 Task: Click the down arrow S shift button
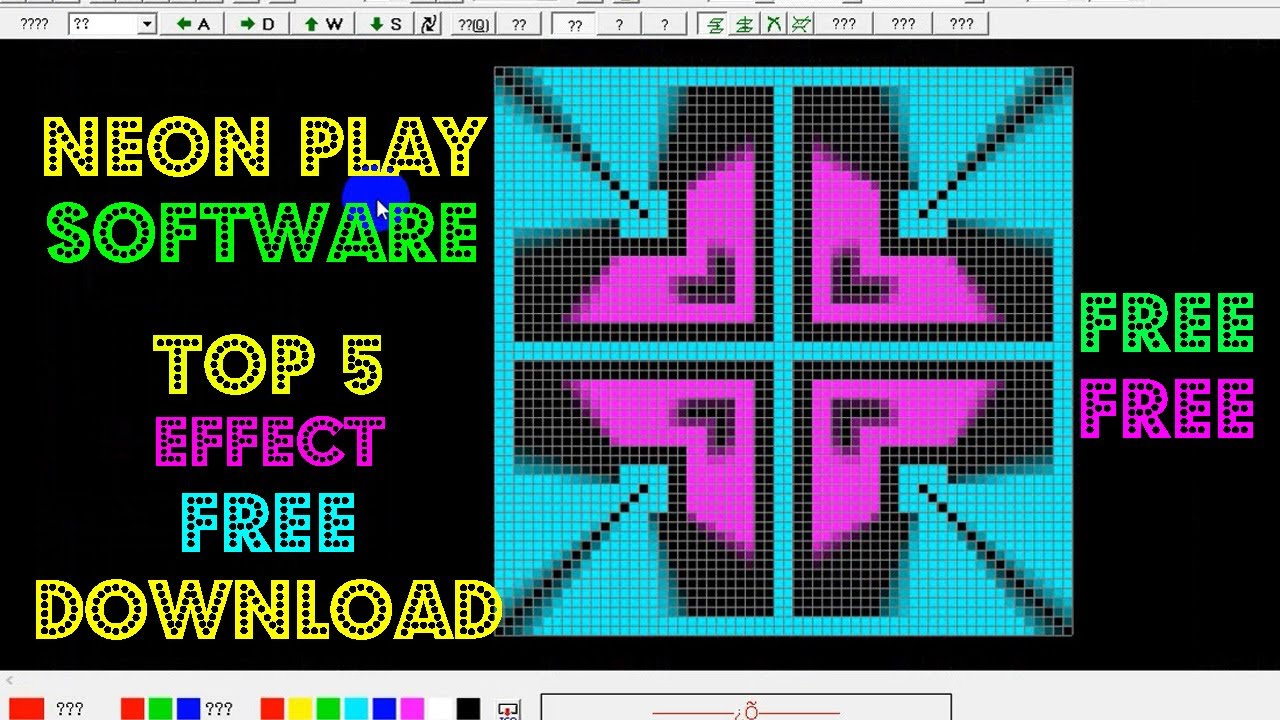(385, 24)
